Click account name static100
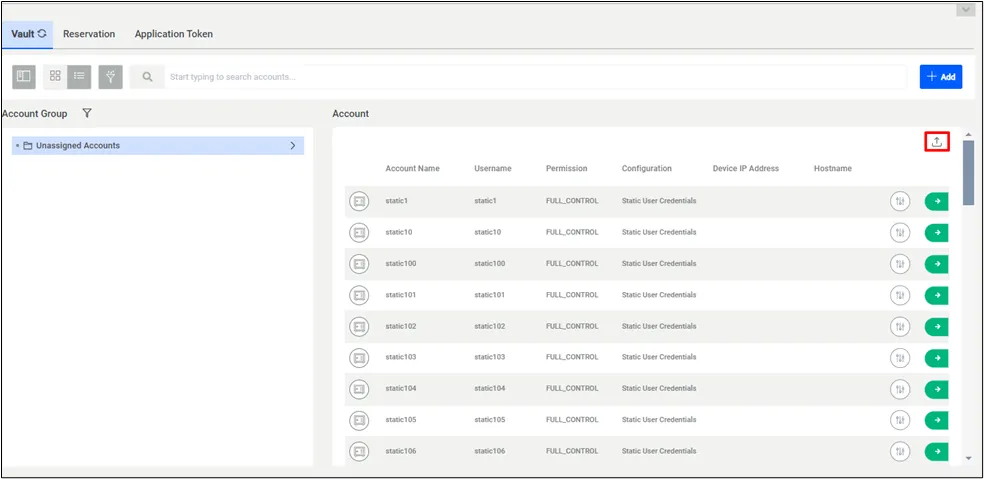This screenshot has width=984, height=479. point(400,264)
